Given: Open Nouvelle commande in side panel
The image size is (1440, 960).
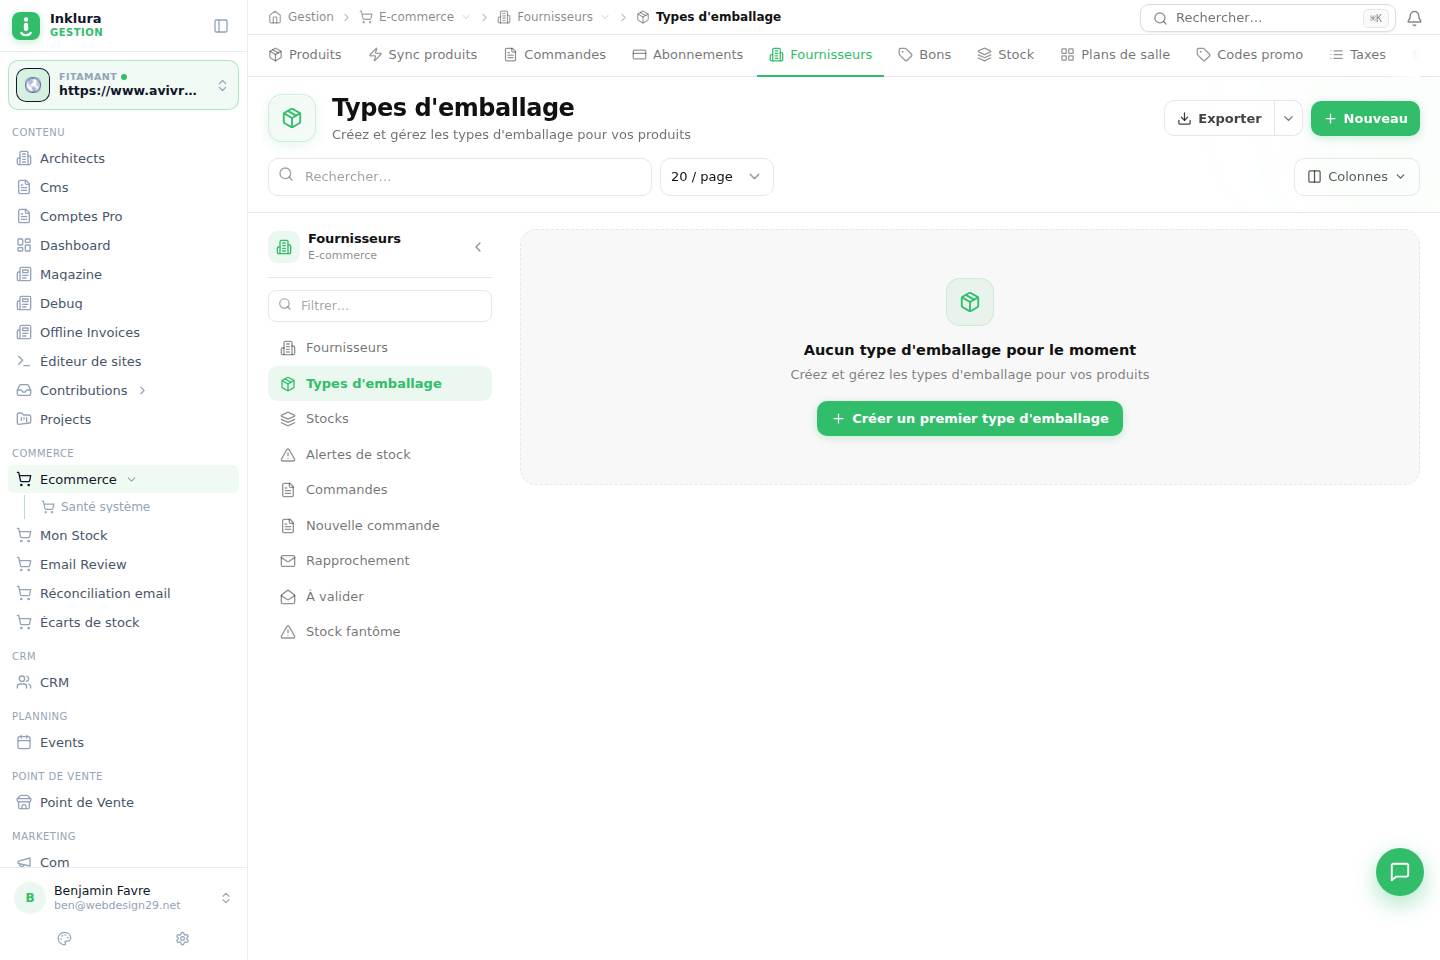Looking at the screenshot, I should pyautogui.click(x=380, y=526).
